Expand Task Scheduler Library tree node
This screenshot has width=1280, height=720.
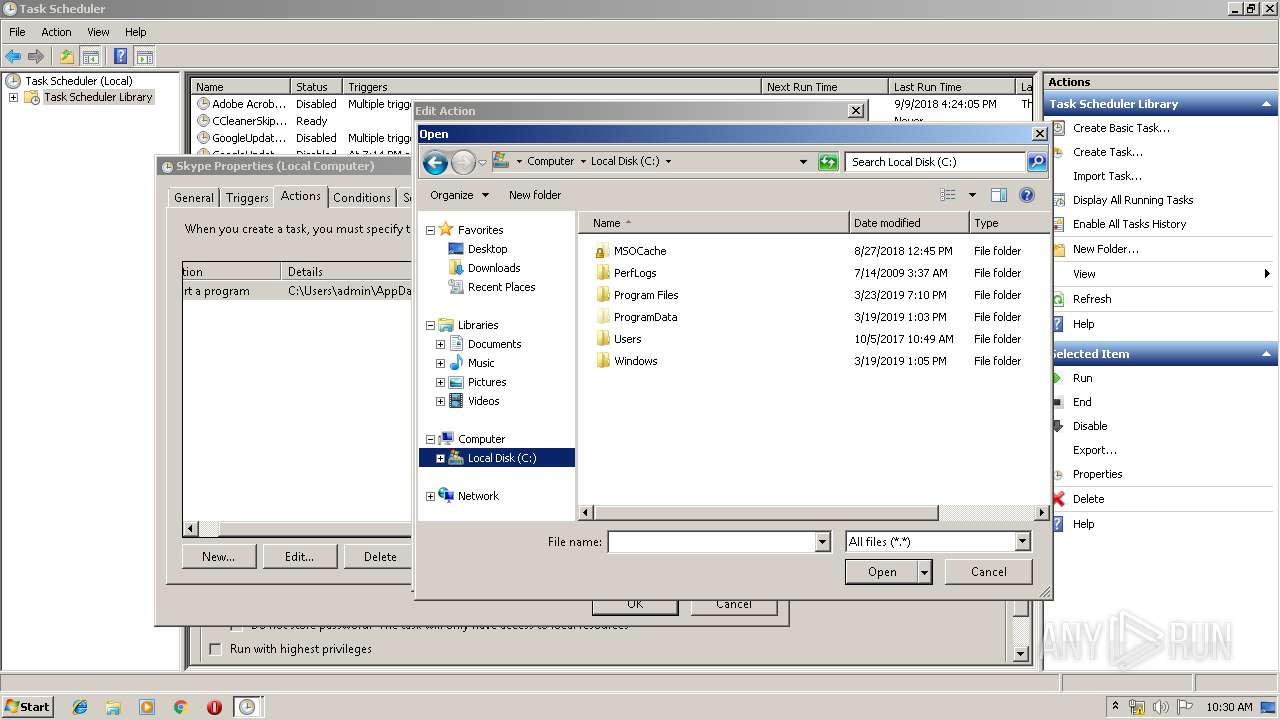[13, 98]
